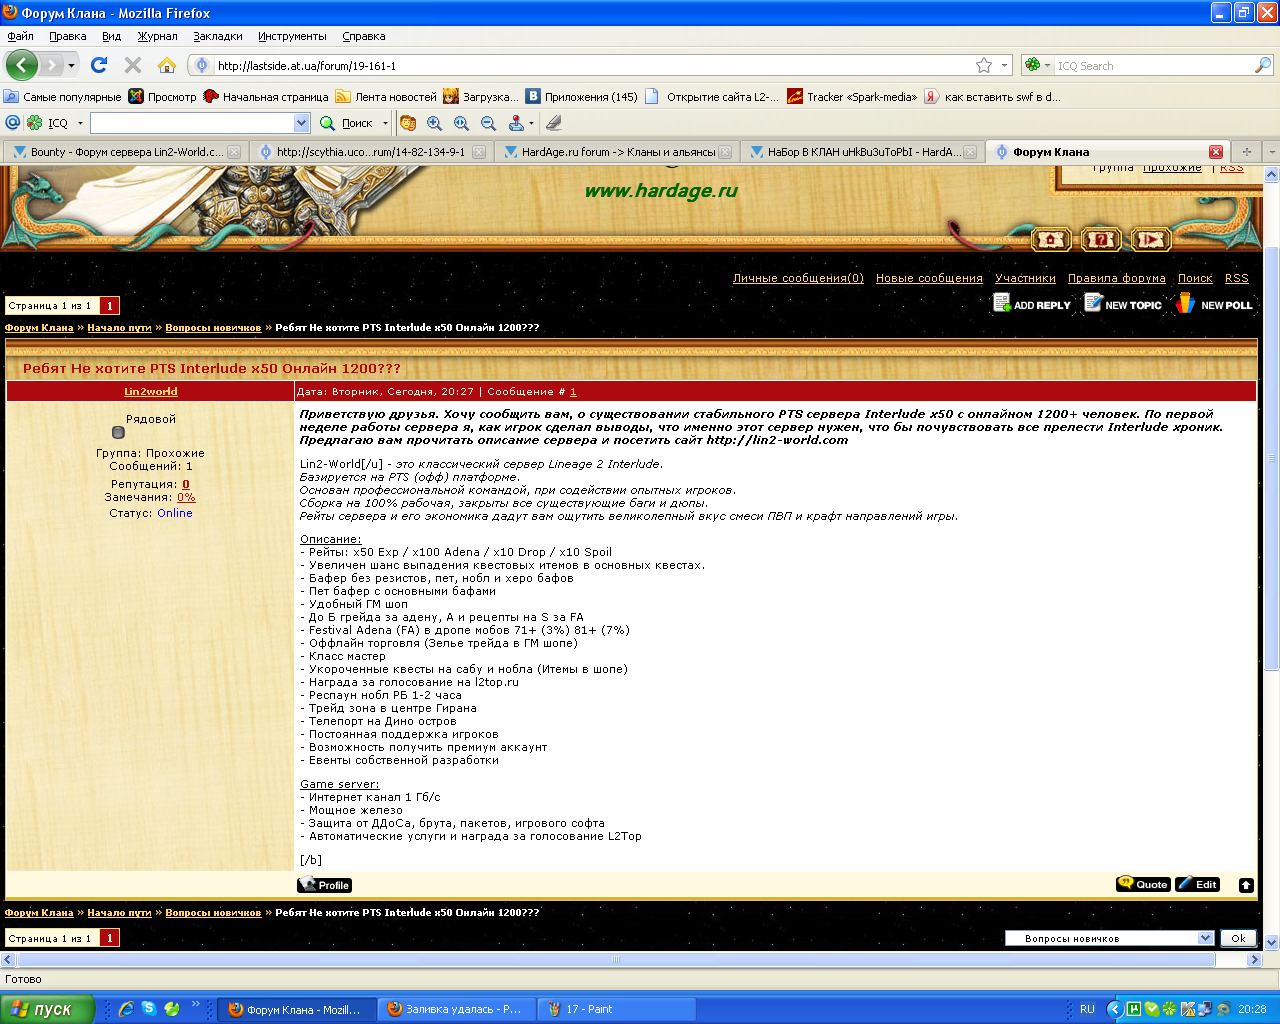Click ADD REPLY button

click(1031, 304)
